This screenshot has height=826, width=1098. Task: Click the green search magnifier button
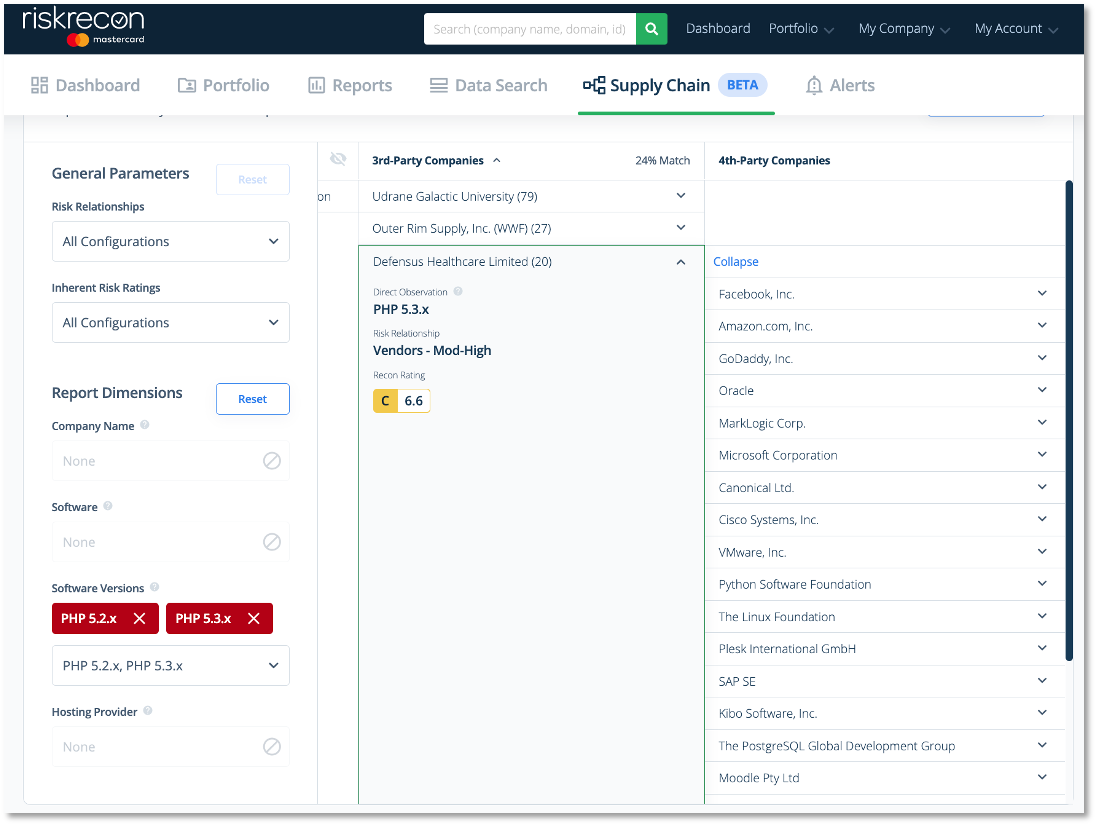coord(651,29)
